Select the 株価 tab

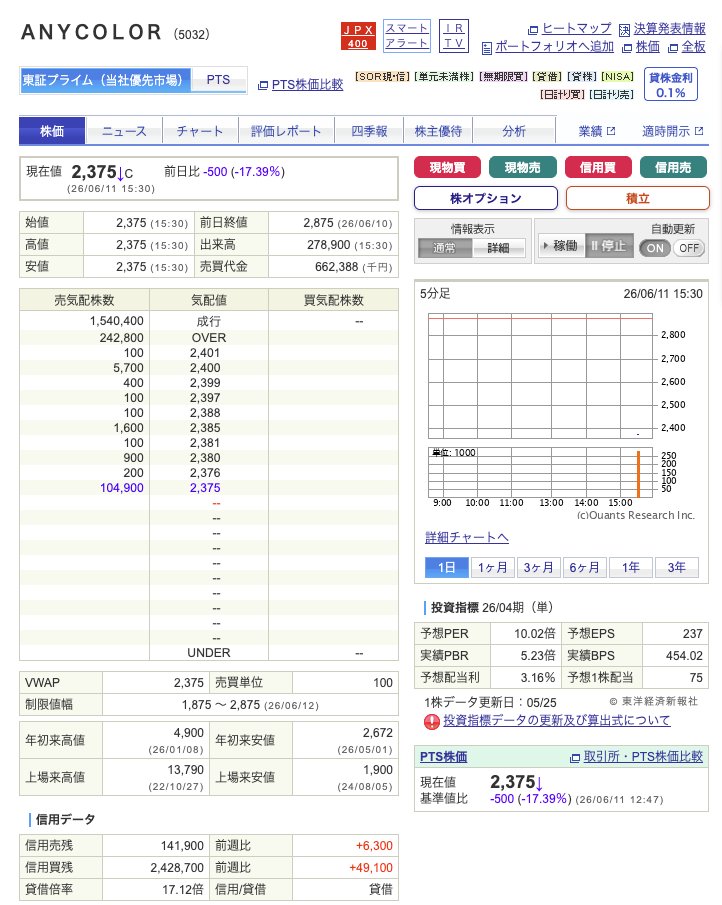coord(52,131)
